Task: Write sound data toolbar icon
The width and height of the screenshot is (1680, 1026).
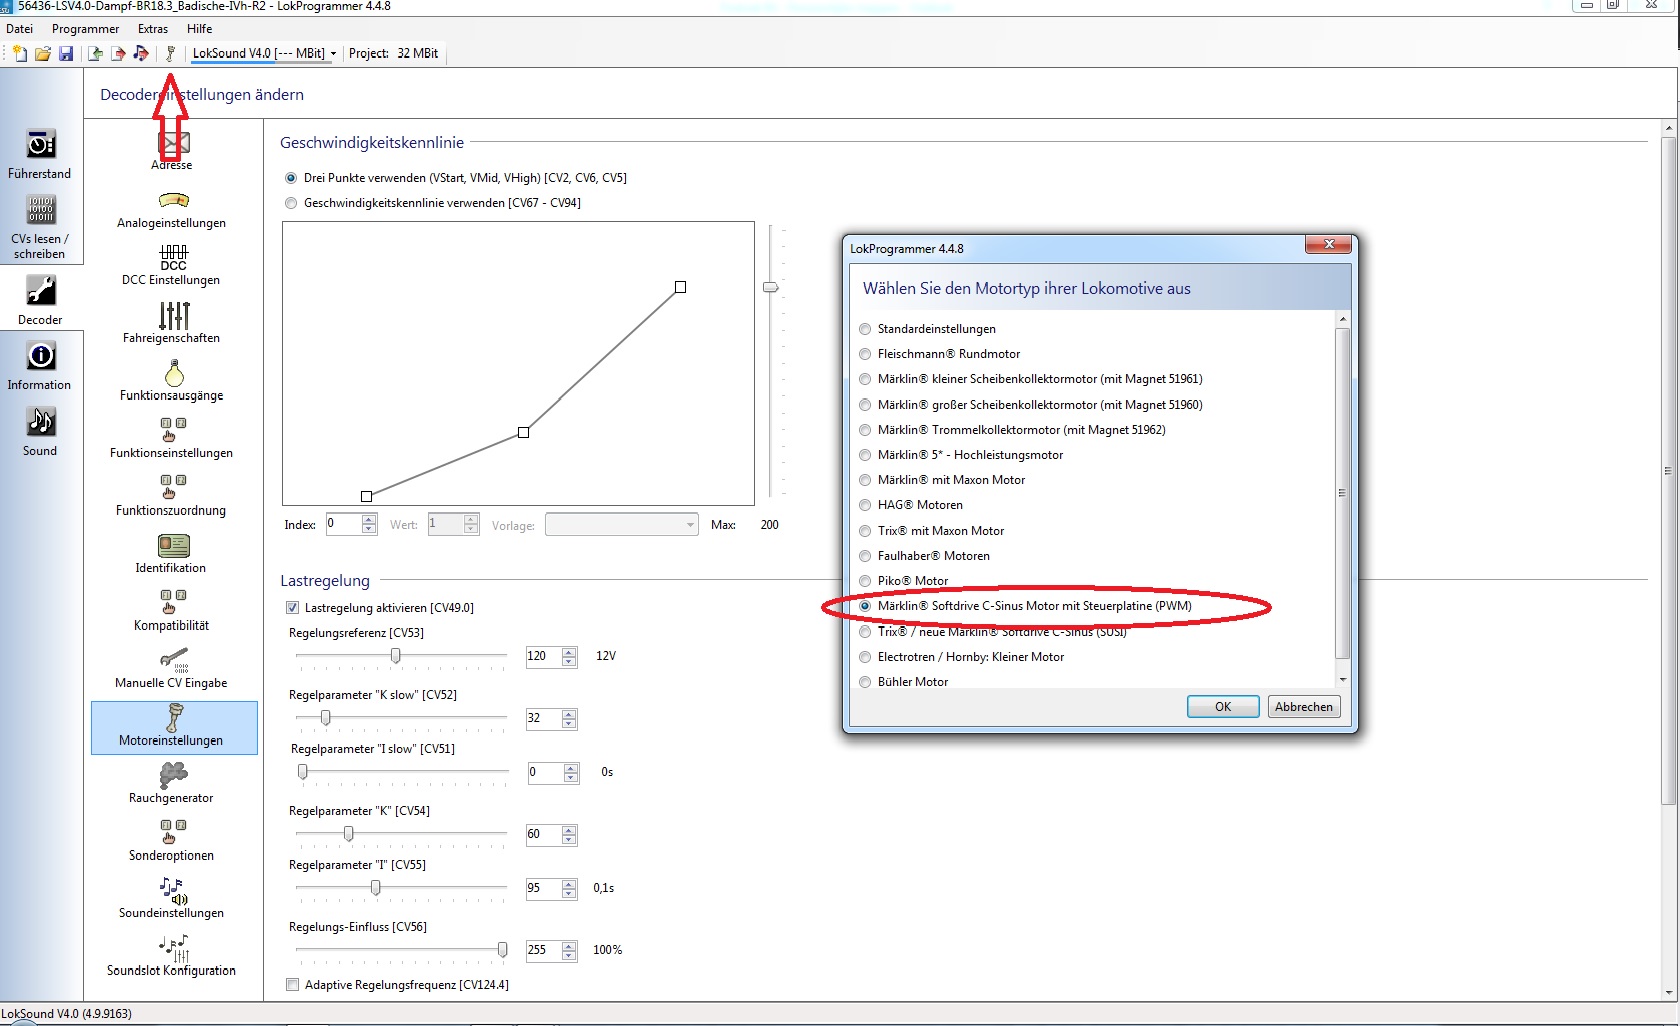Action: click(x=141, y=53)
